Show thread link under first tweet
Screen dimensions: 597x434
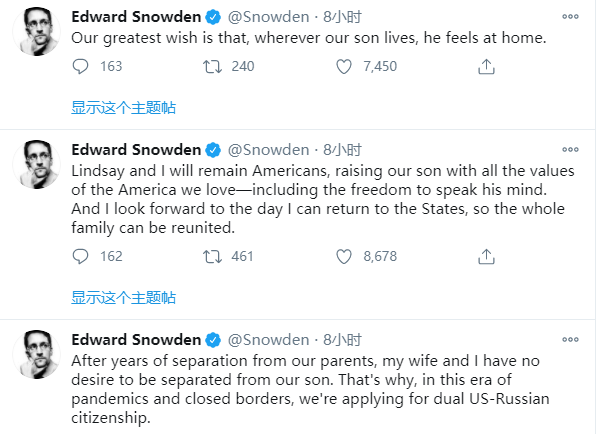tap(123, 108)
